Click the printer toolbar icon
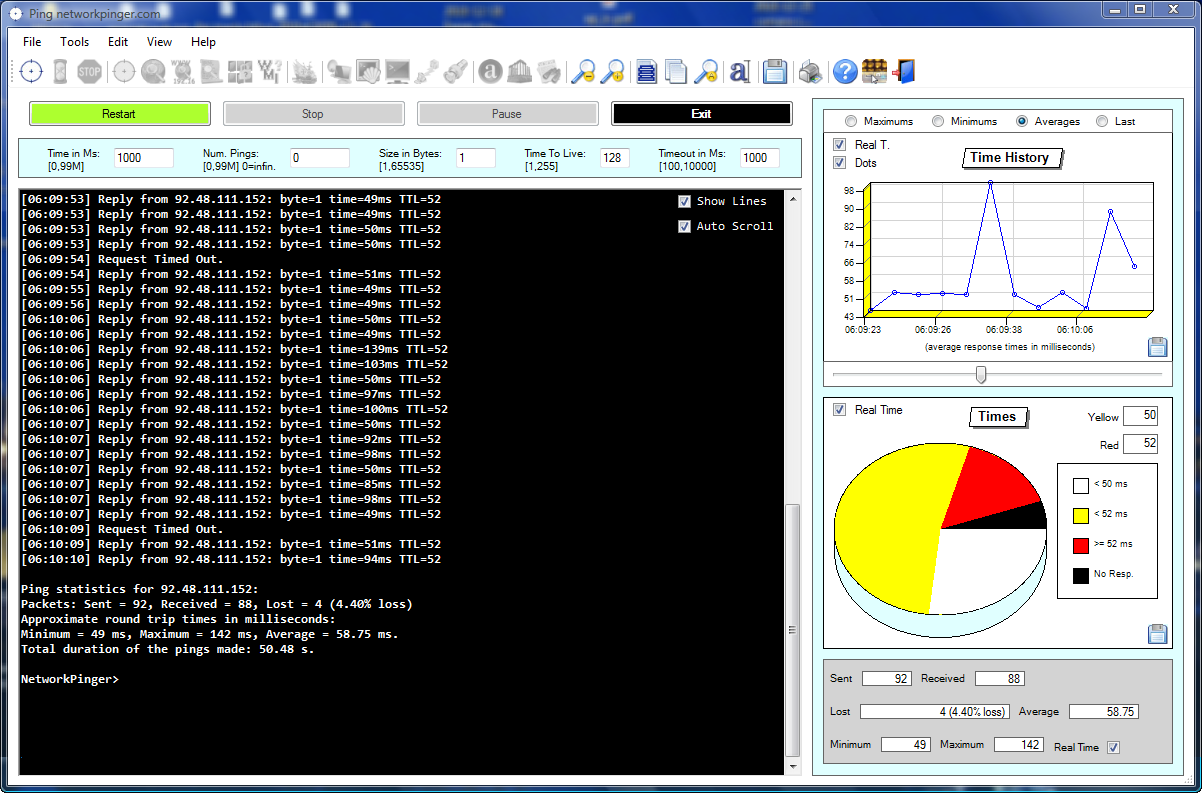Viewport: 1202px width, 793px height. (x=811, y=71)
